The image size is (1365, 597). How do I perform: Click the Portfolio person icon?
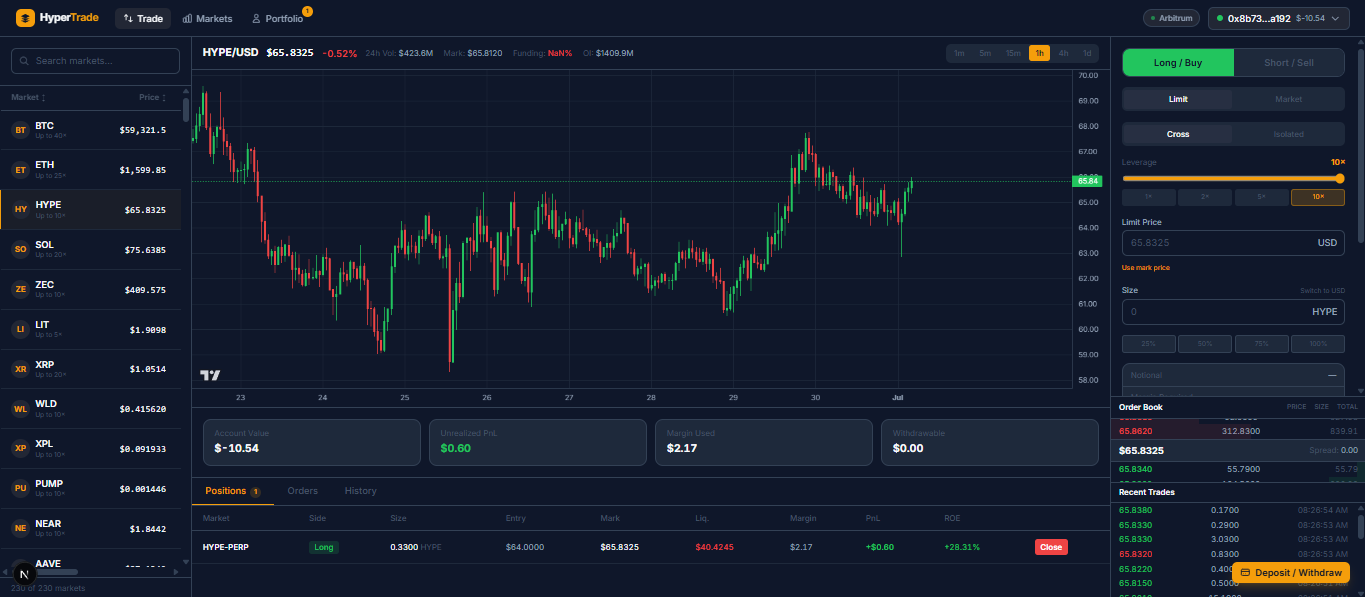(256, 19)
